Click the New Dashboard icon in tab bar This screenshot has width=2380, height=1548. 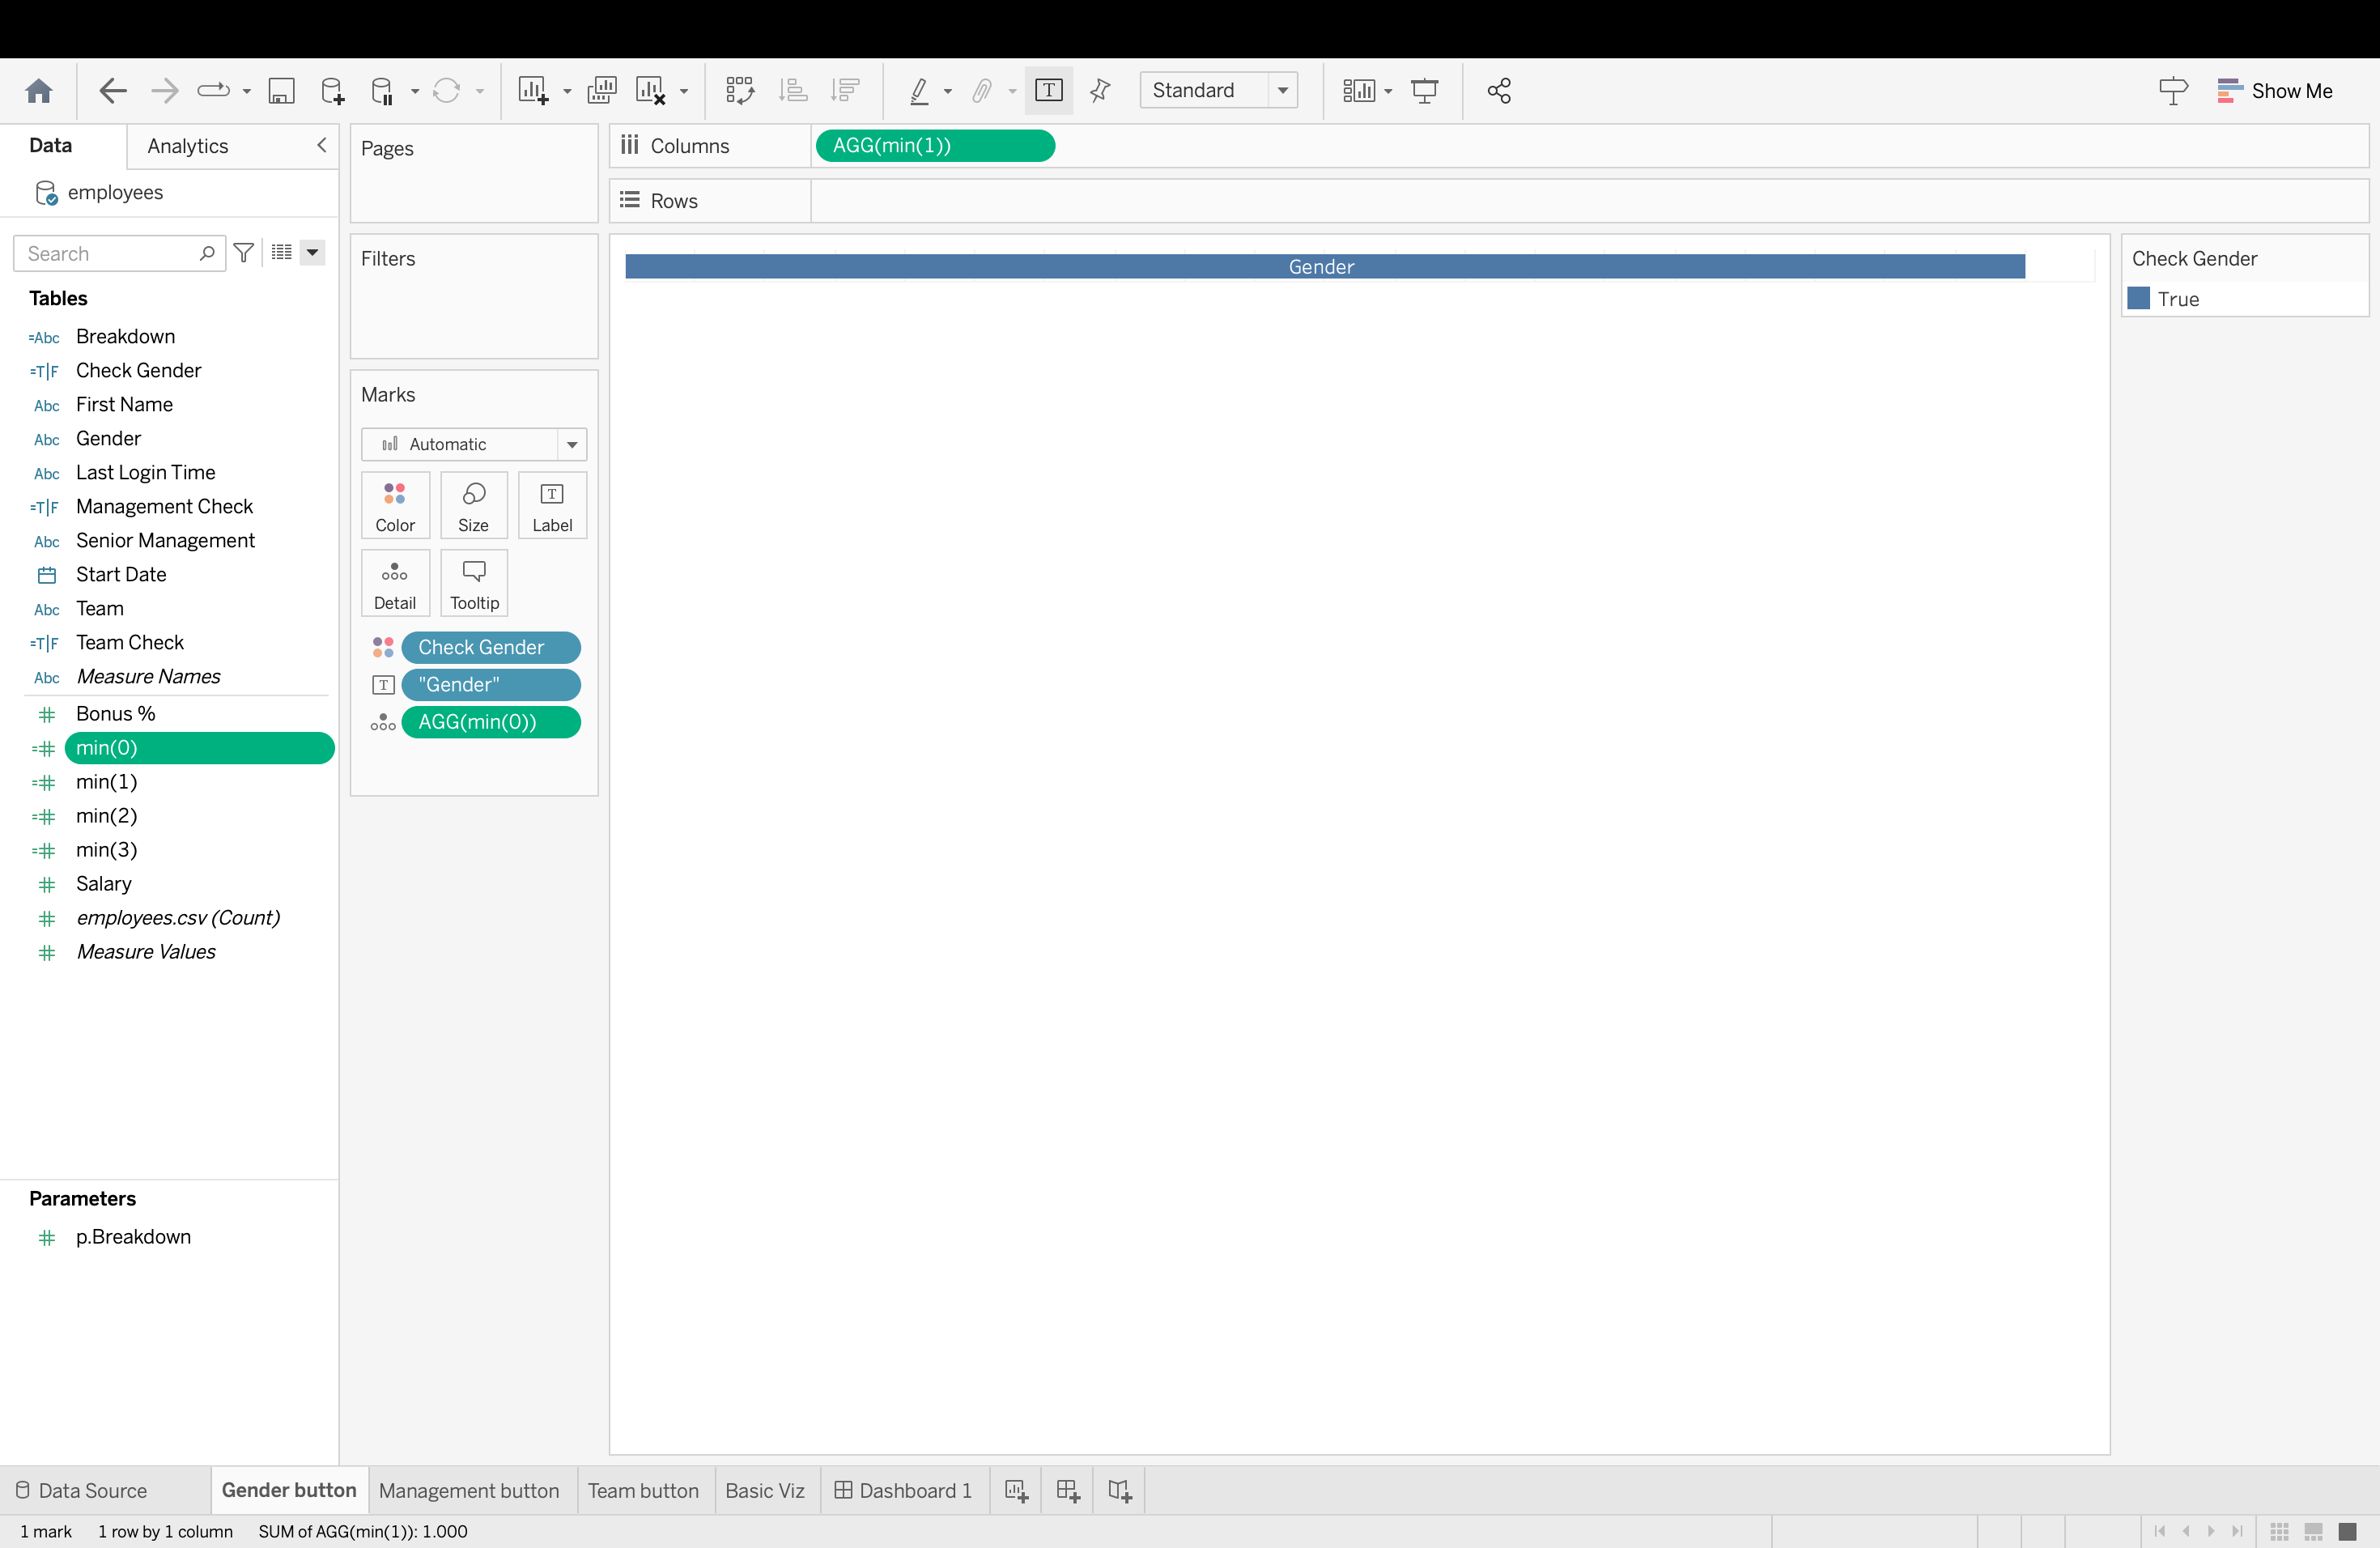pos(1067,1490)
